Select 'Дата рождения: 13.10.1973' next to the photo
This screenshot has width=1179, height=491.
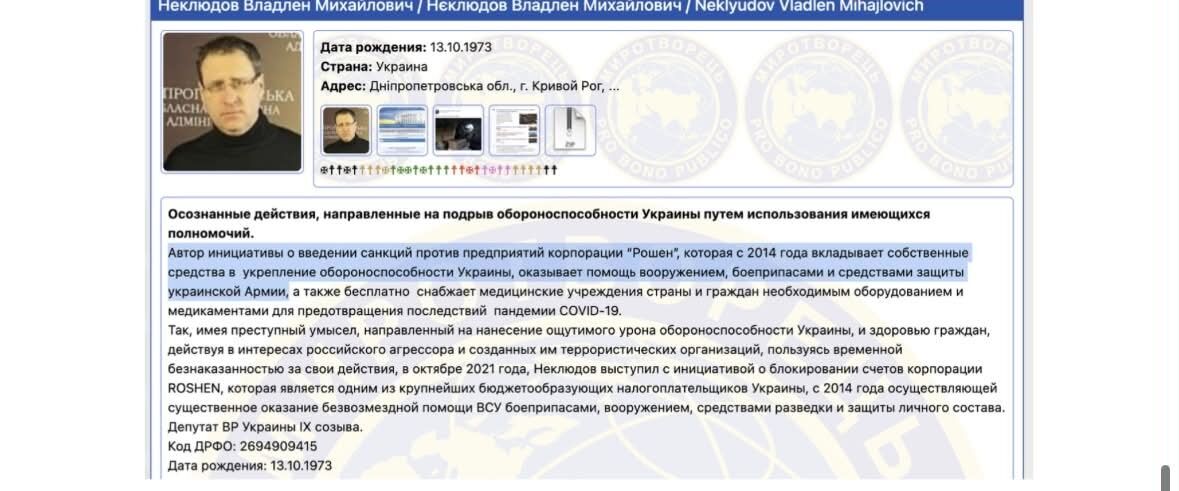point(406,47)
